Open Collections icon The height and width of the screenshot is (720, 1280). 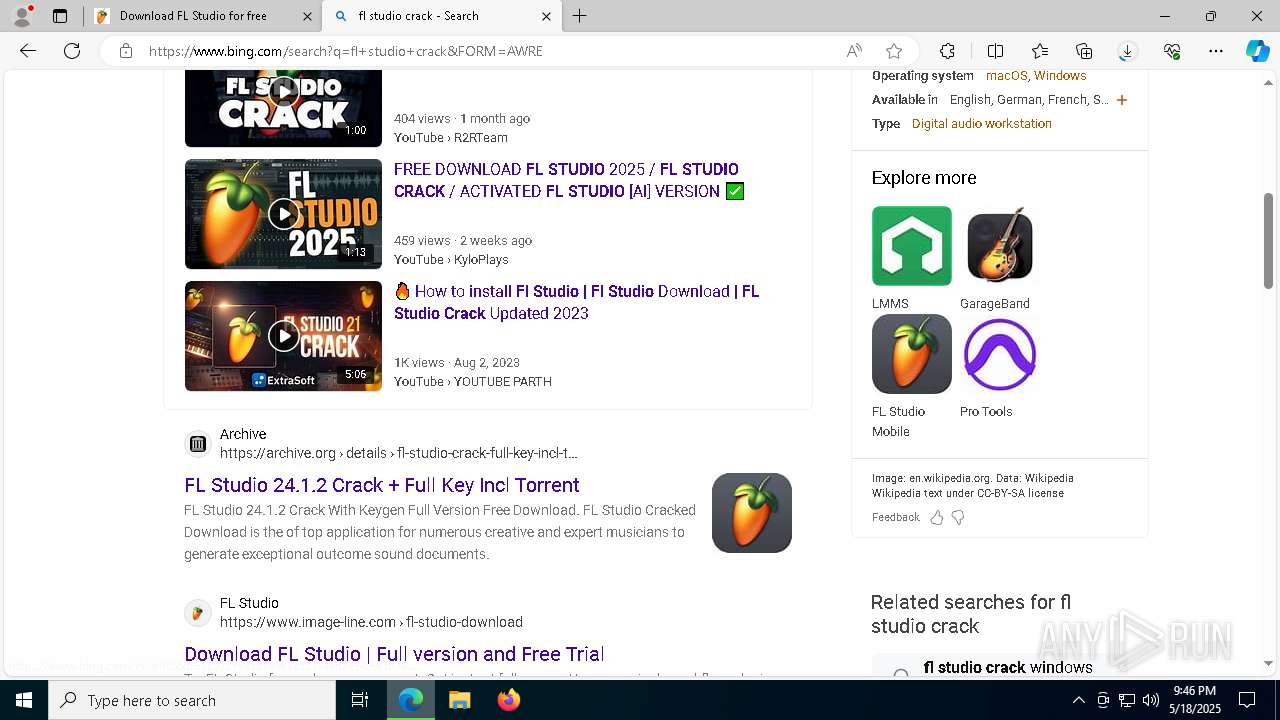pyautogui.click(x=1084, y=51)
